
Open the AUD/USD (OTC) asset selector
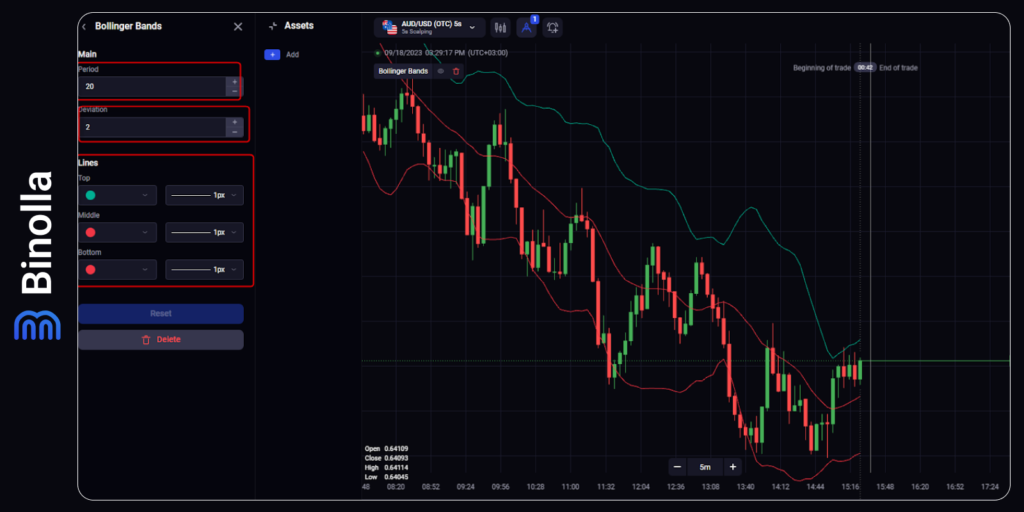(430, 27)
